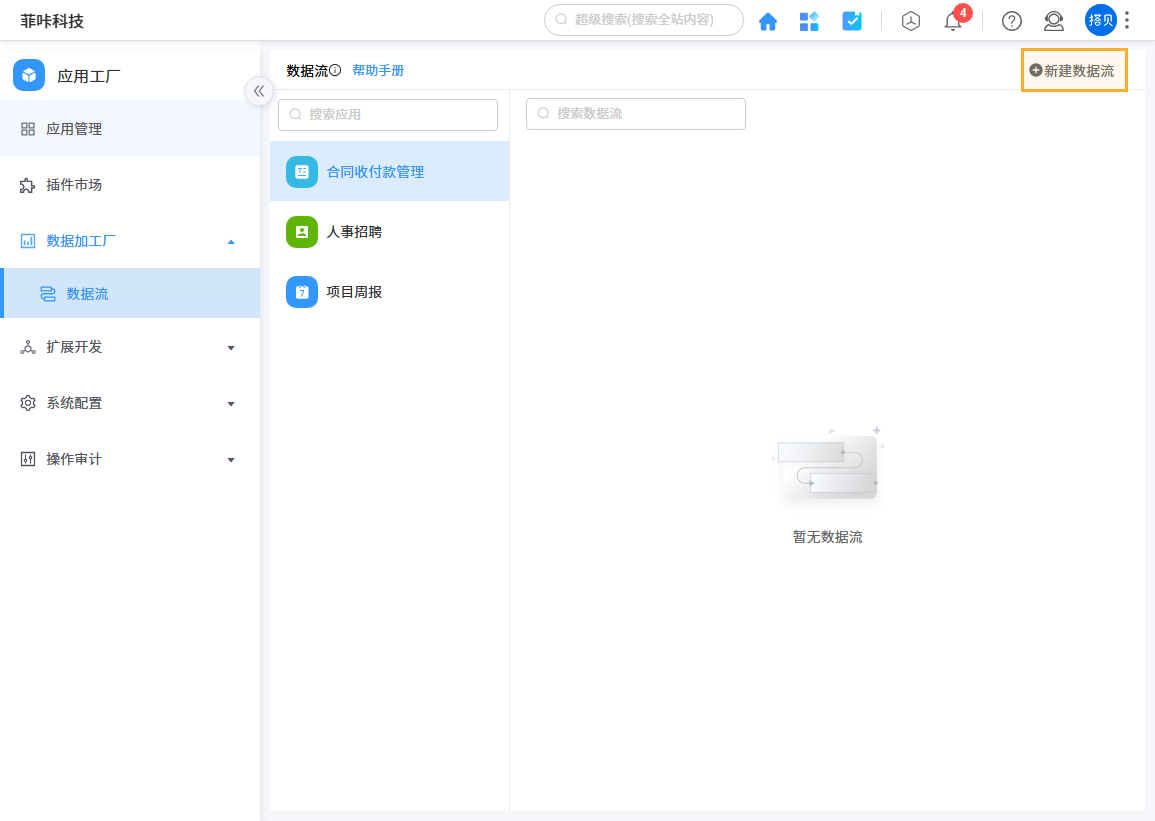Click the help question-mark icon

[x=1011, y=21]
